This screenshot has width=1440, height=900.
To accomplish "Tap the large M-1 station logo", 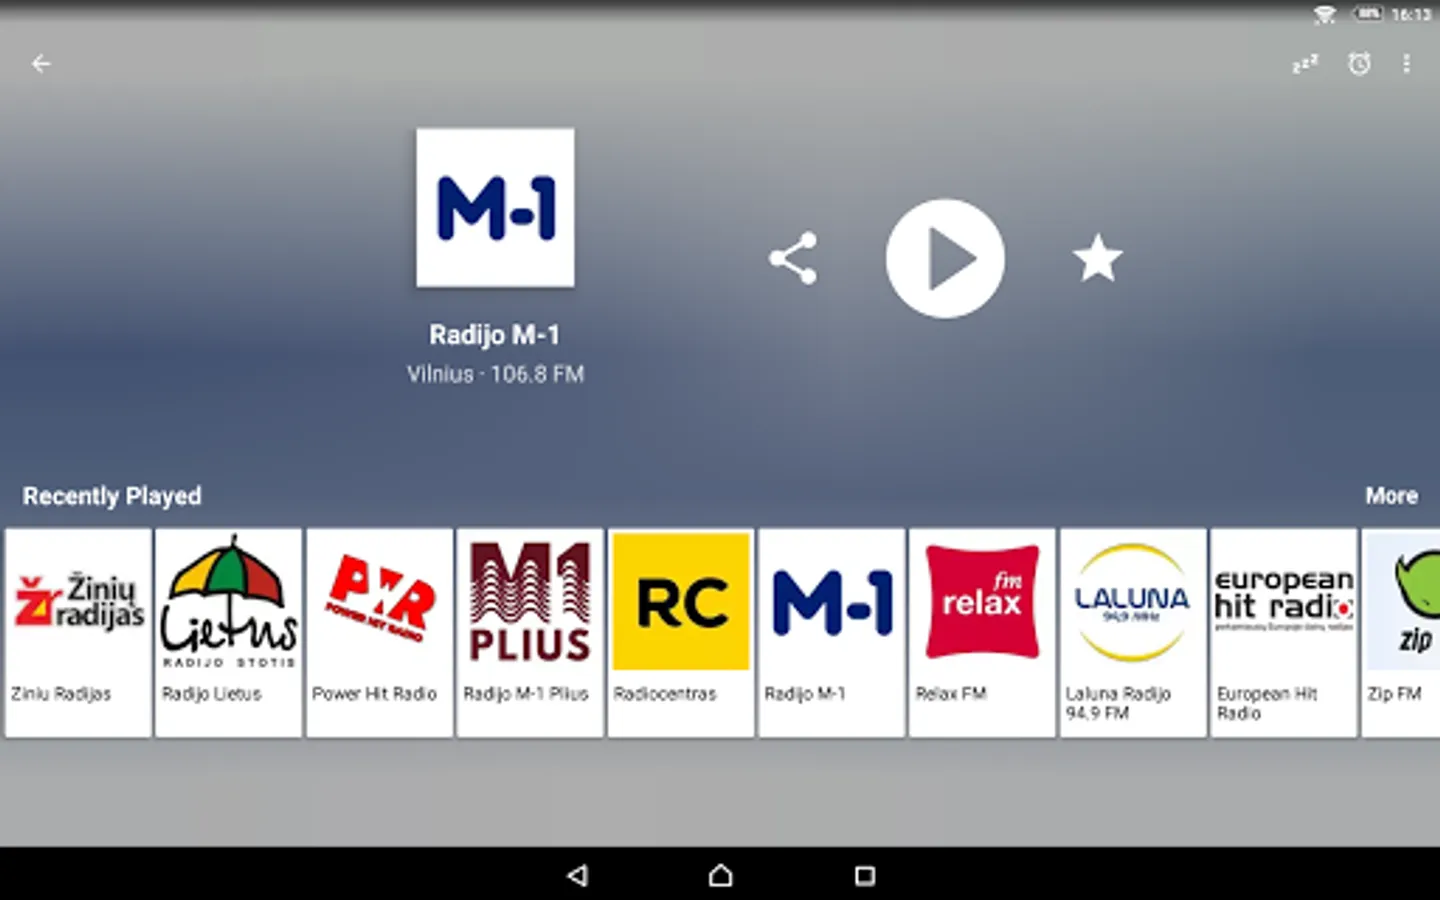I will 495,207.
